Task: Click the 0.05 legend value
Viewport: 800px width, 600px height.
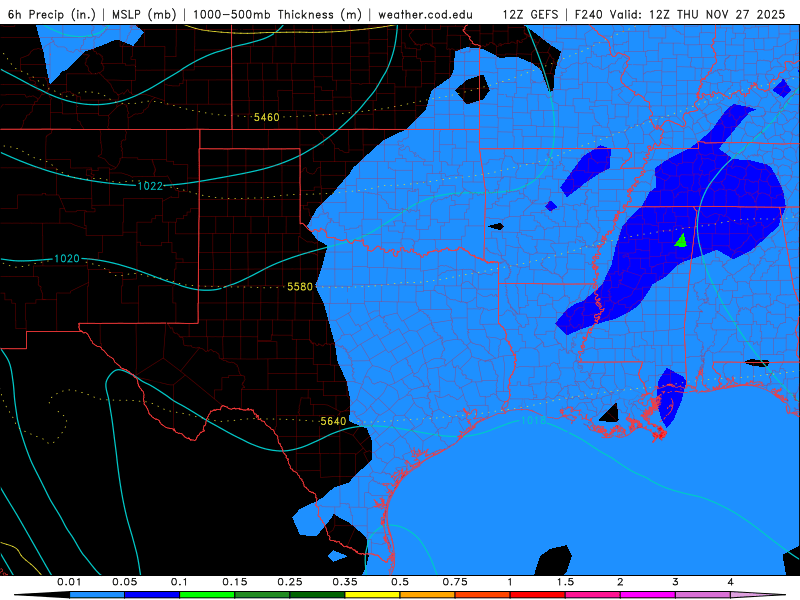Action: click(x=124, y=582)
